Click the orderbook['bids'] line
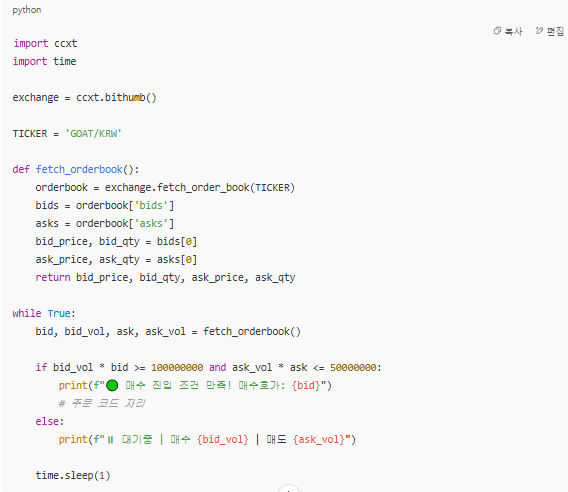This screenshot has width=568, height=492. [105, 205]
